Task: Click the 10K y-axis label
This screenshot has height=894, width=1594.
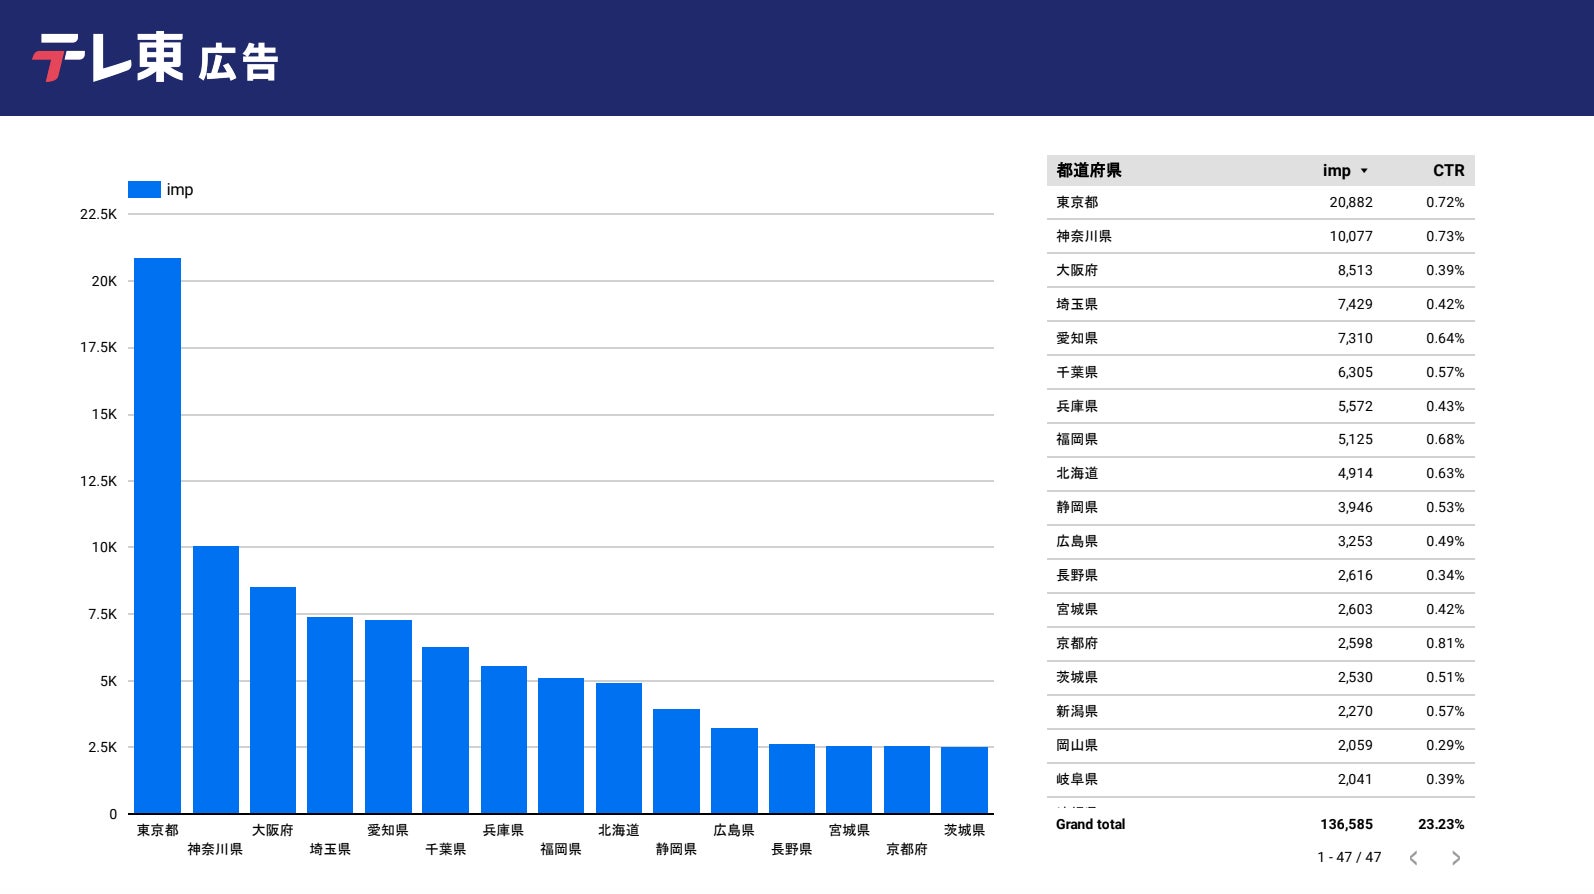Action: click(104, 547)
